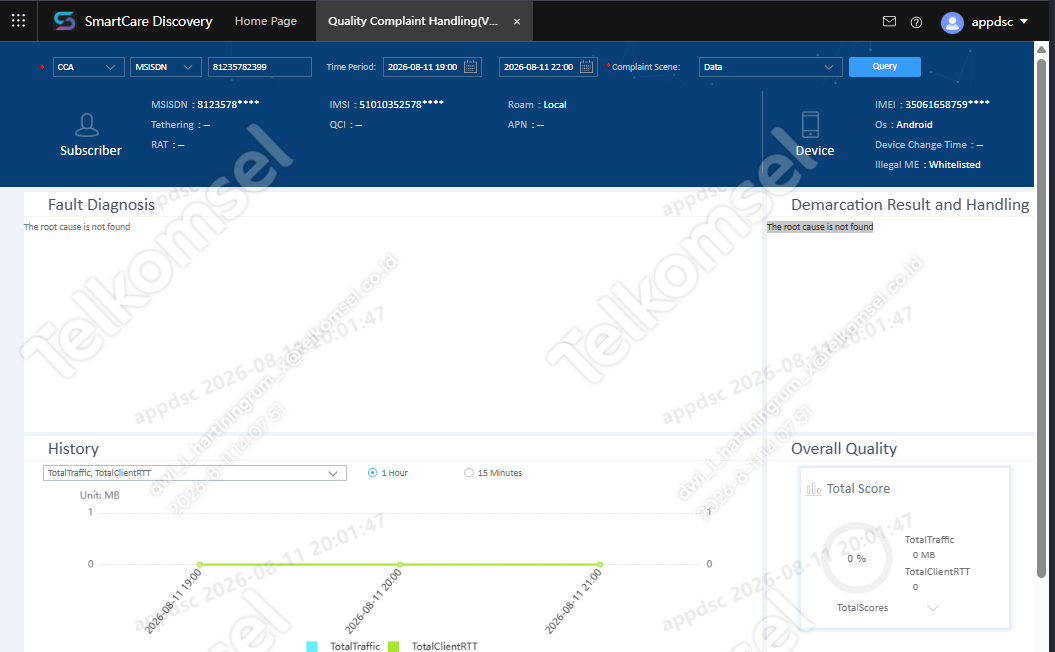
Task: Click the page vertical scrollbar
Action: pyautogui.click(x=1042, y=316)
